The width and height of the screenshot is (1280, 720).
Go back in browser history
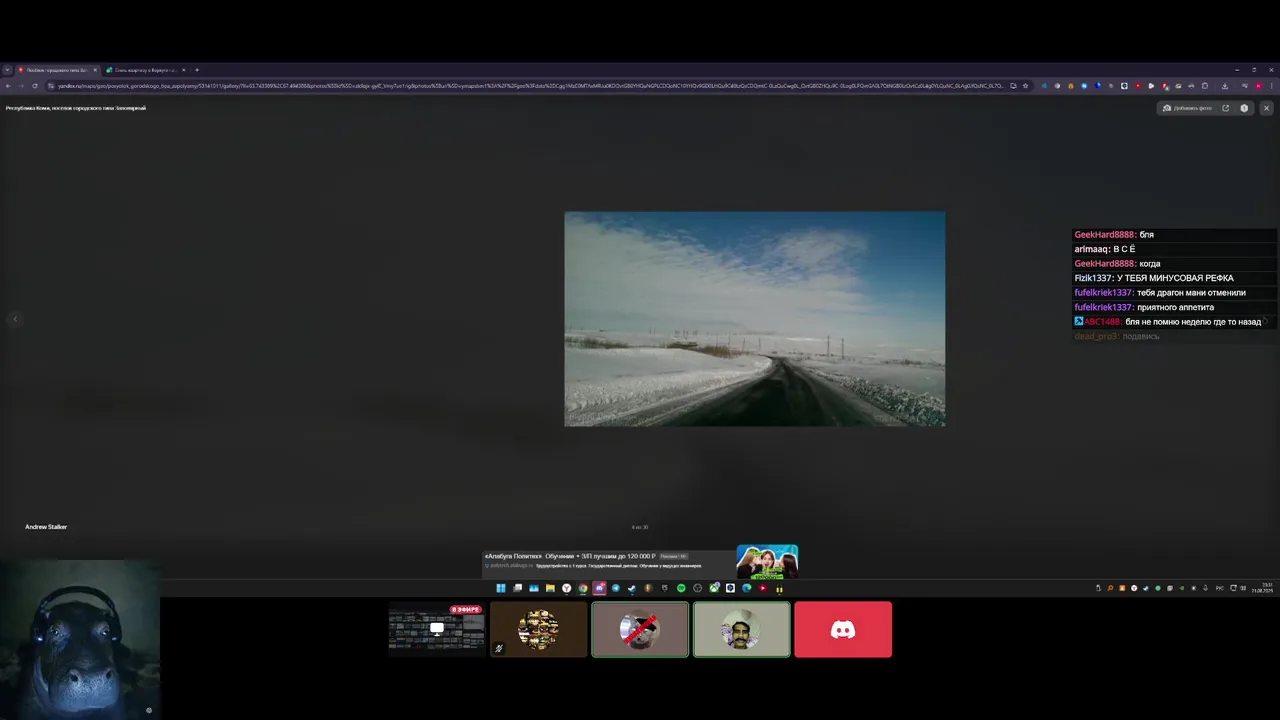8,86
